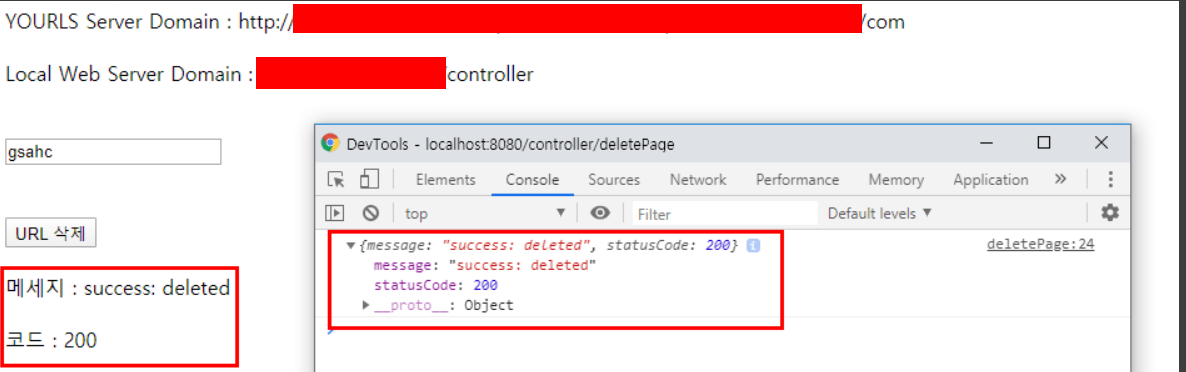
Task: Collapse the logged message object triangle
Action: click(x=350, y=246)
